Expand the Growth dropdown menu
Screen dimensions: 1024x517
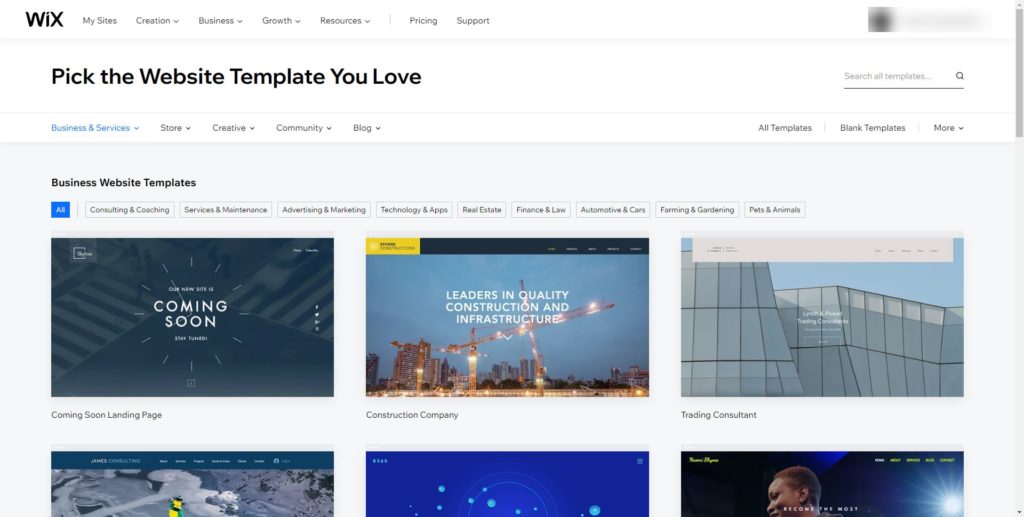[x=281, y=21]
